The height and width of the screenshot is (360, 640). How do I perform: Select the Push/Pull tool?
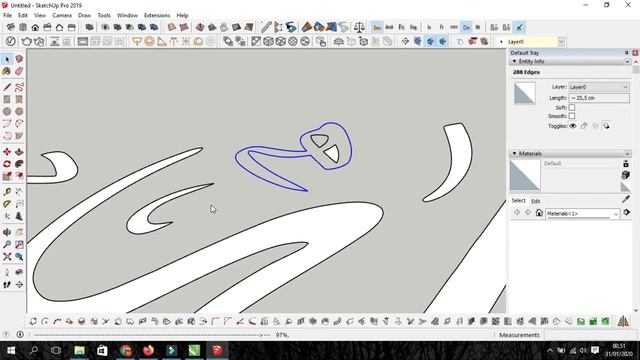19,152
